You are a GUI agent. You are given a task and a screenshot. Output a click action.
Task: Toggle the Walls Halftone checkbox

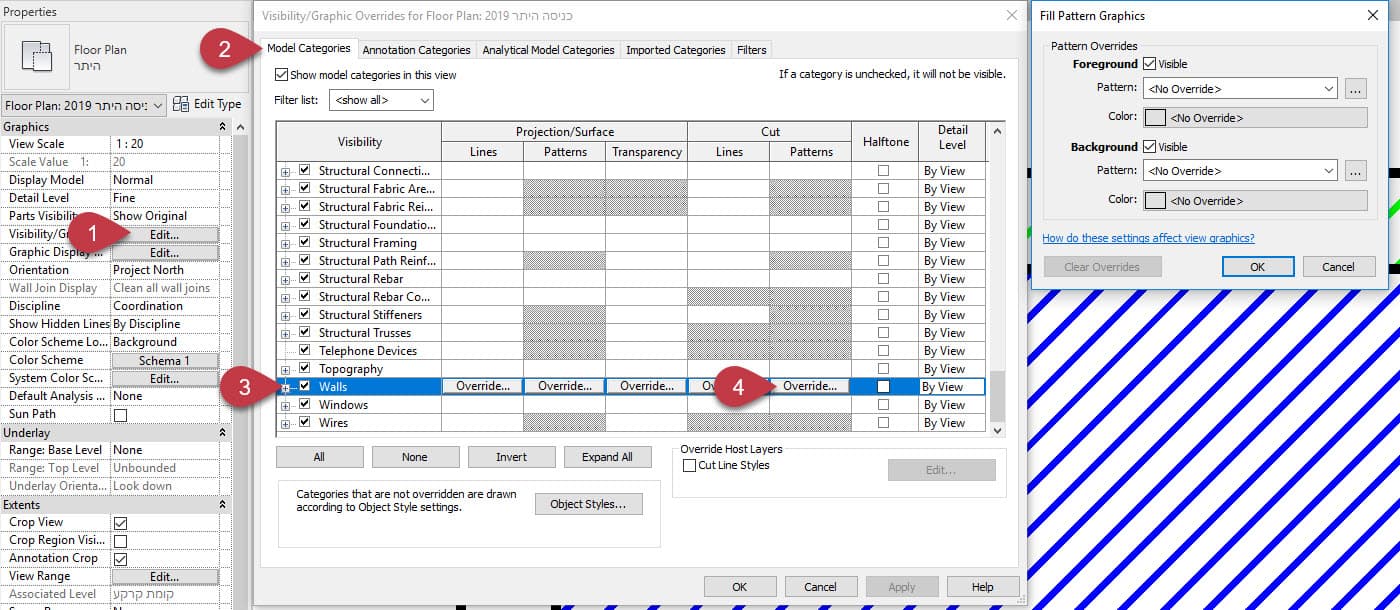[883, 387]
